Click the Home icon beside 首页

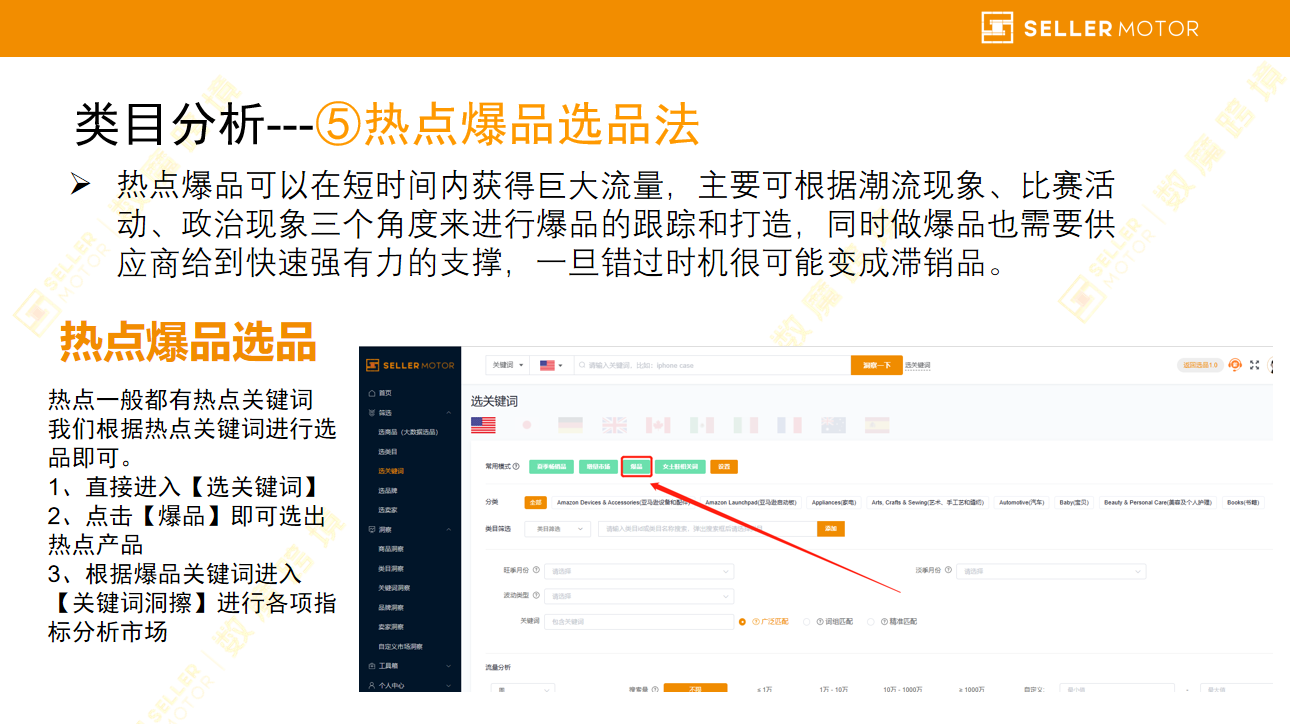pyautogui.click(x=372, y=393)
